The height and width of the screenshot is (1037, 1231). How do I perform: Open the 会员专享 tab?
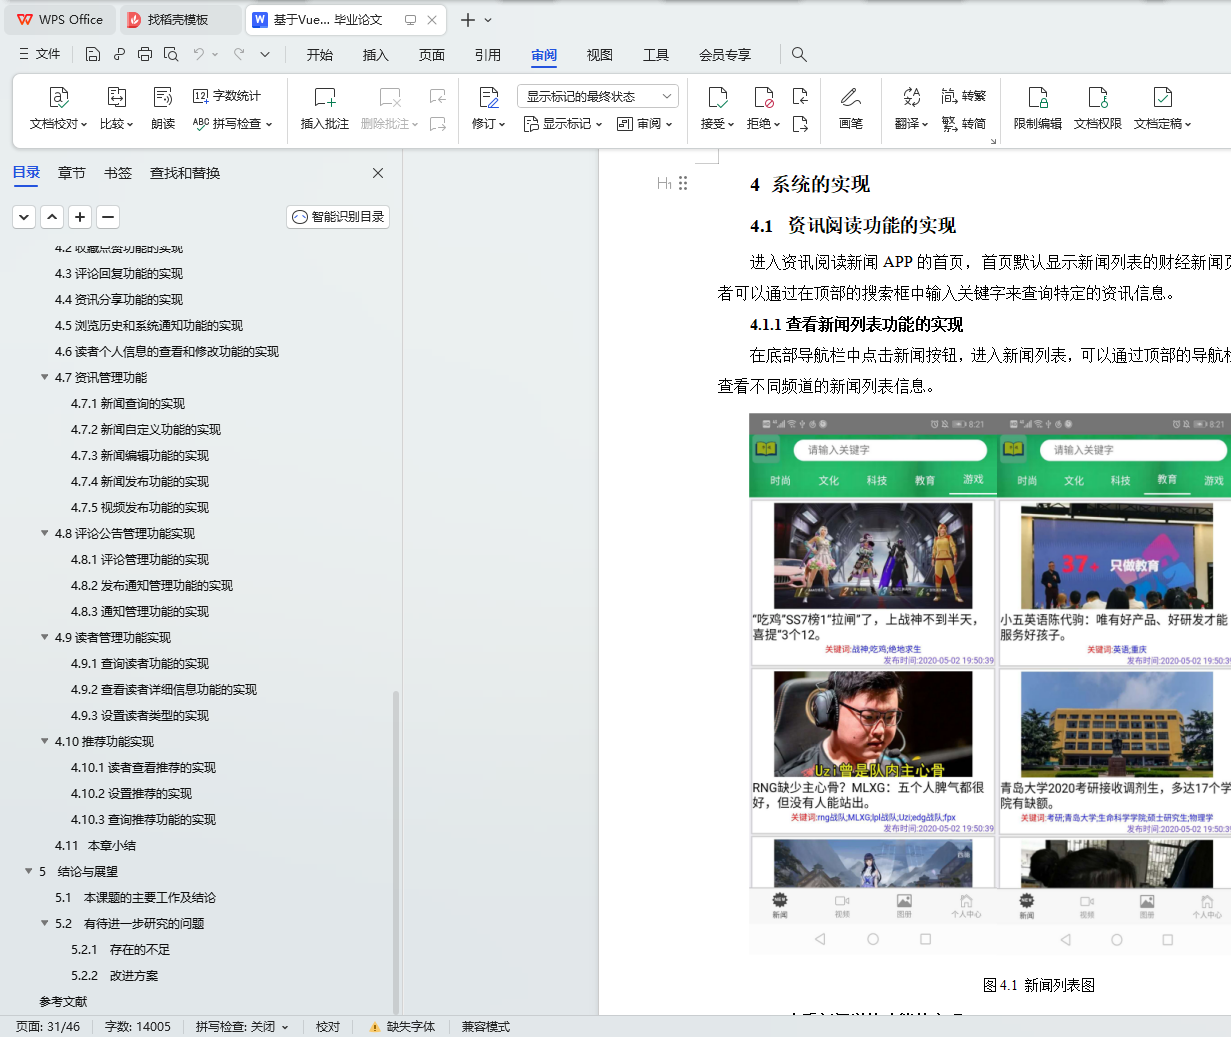pos(725,55)
